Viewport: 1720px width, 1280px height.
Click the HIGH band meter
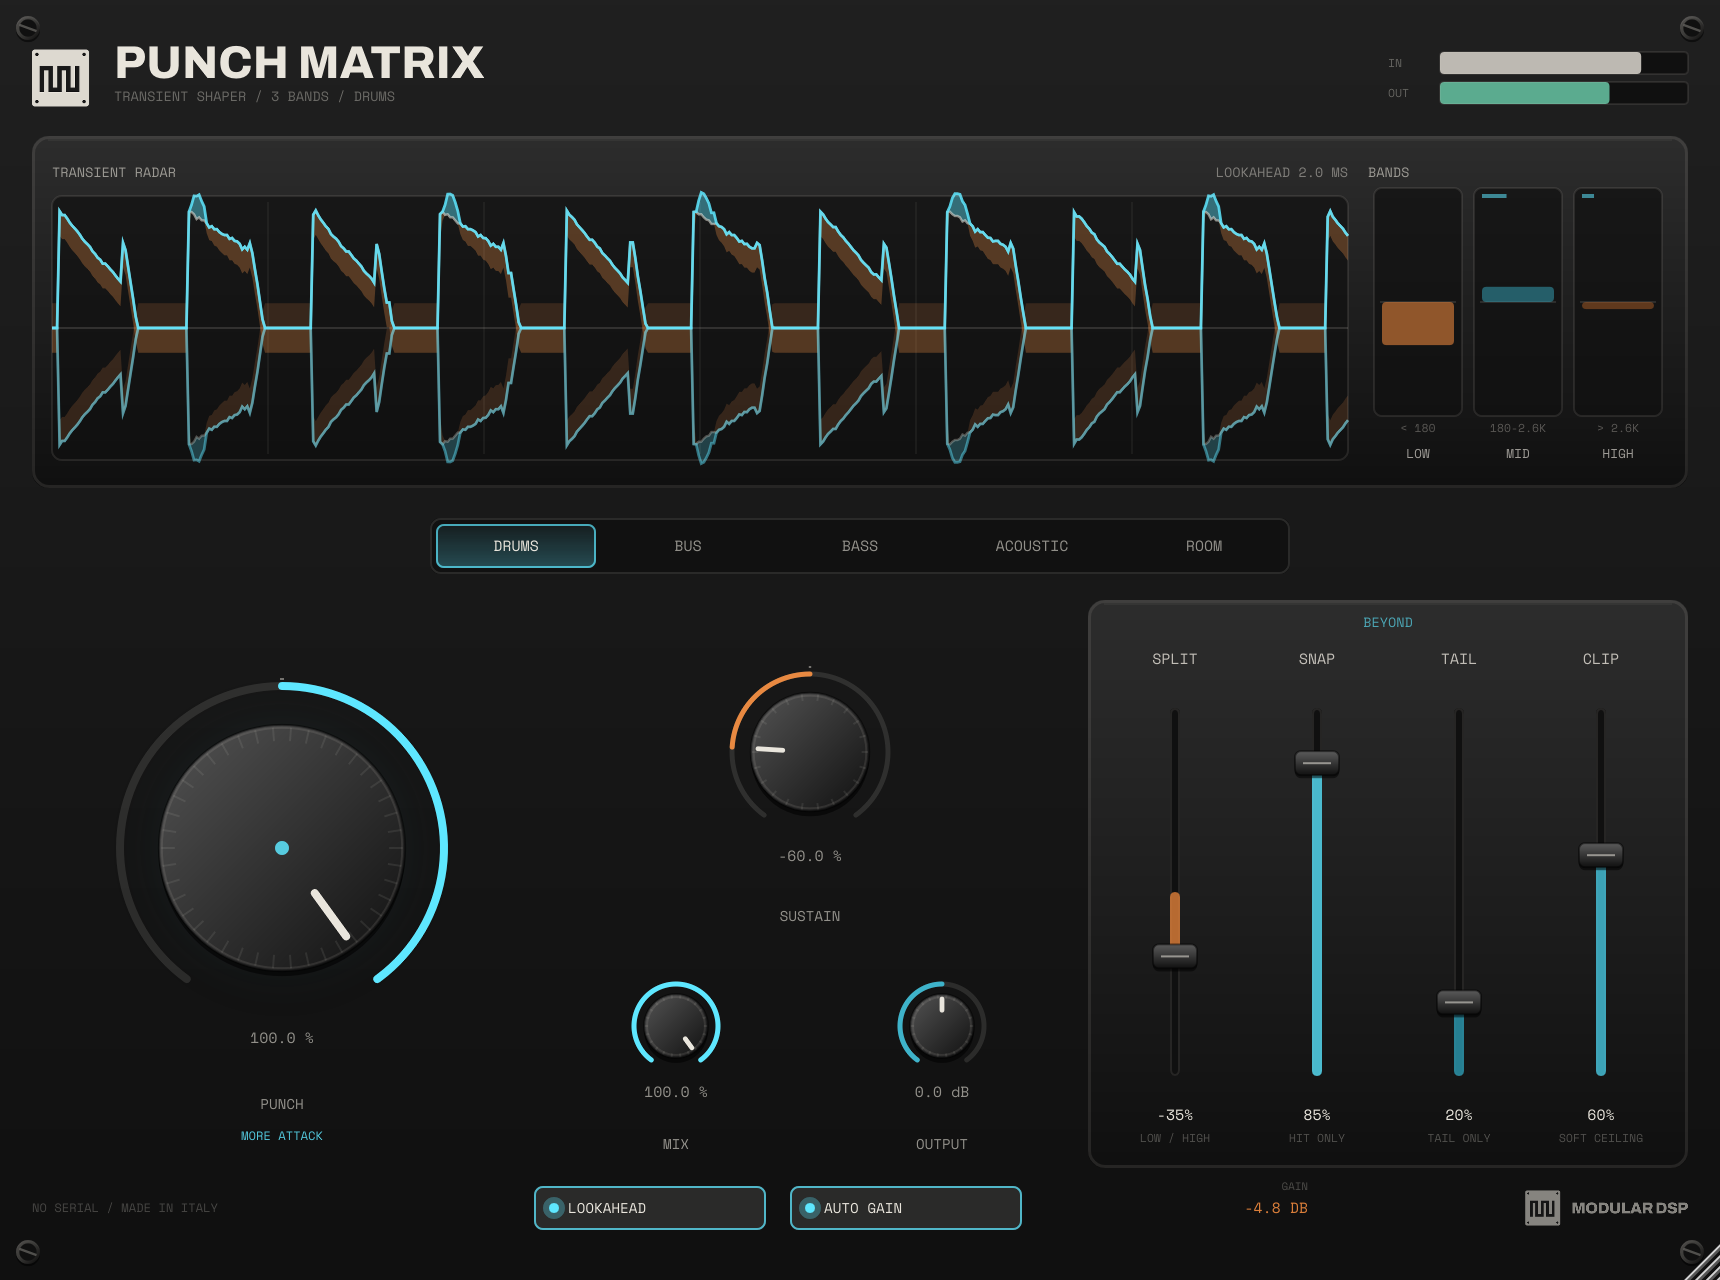[1618, 302]
